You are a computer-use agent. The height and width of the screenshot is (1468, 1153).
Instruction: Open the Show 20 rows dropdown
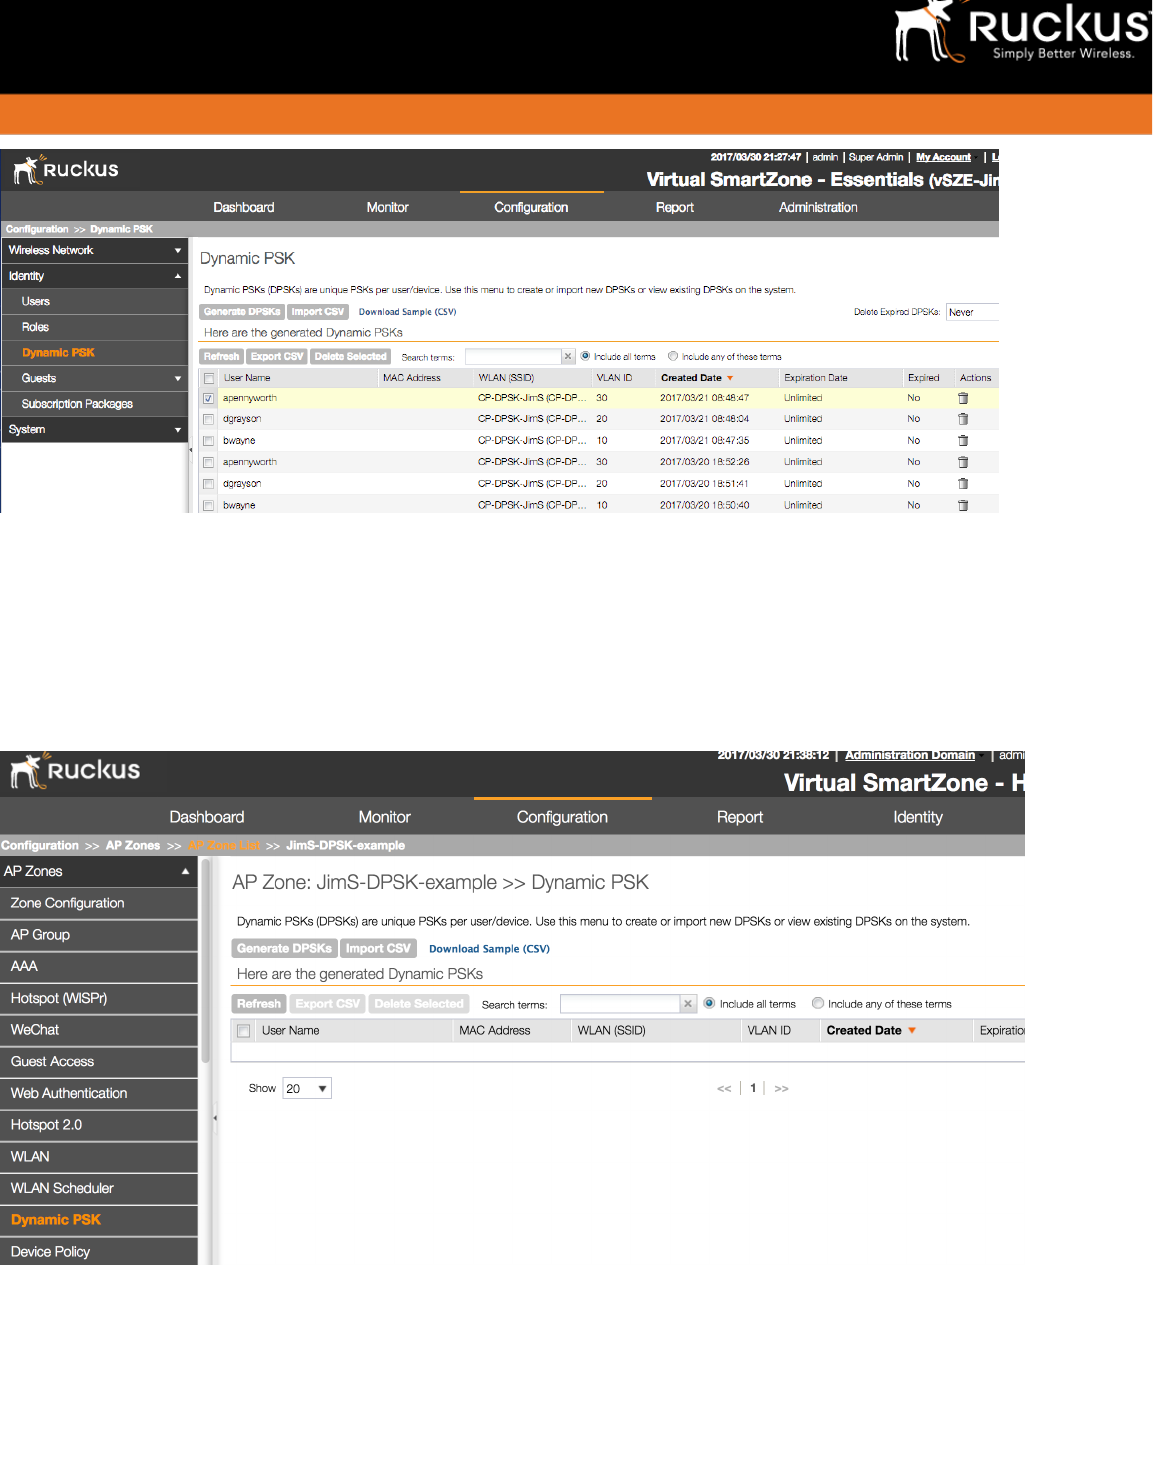pyautogui.click(x=307, y=1089)
